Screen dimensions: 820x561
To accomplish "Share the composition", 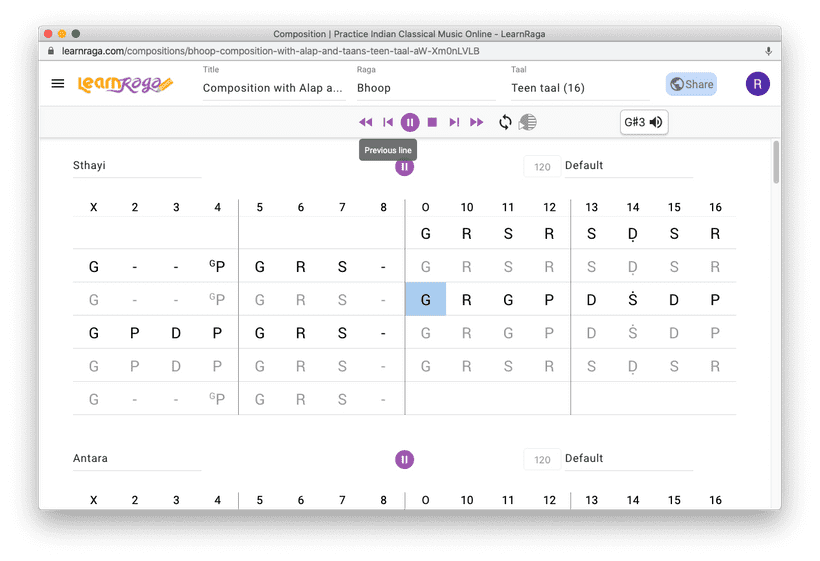I will point(691,84).
